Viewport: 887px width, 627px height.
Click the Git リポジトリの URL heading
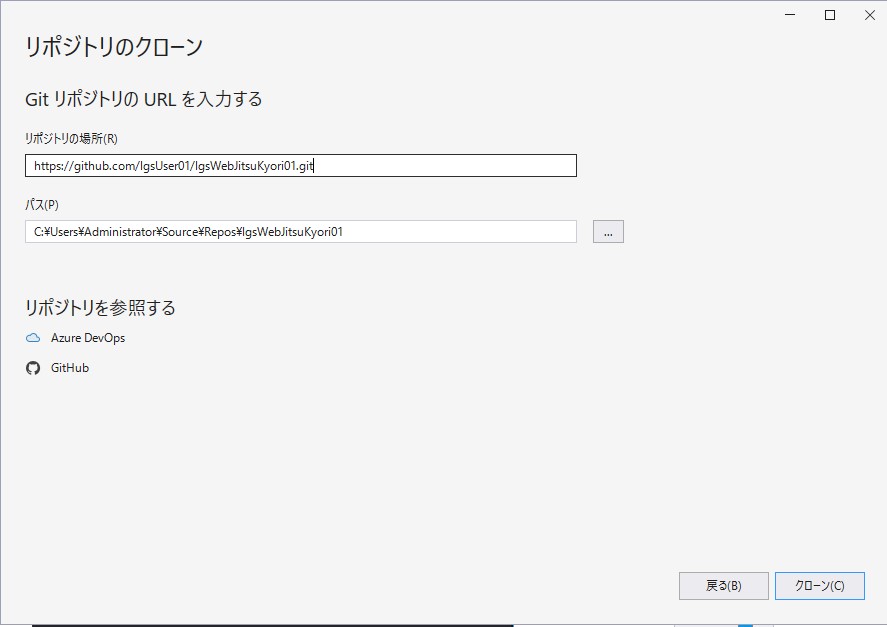[143, 99]
